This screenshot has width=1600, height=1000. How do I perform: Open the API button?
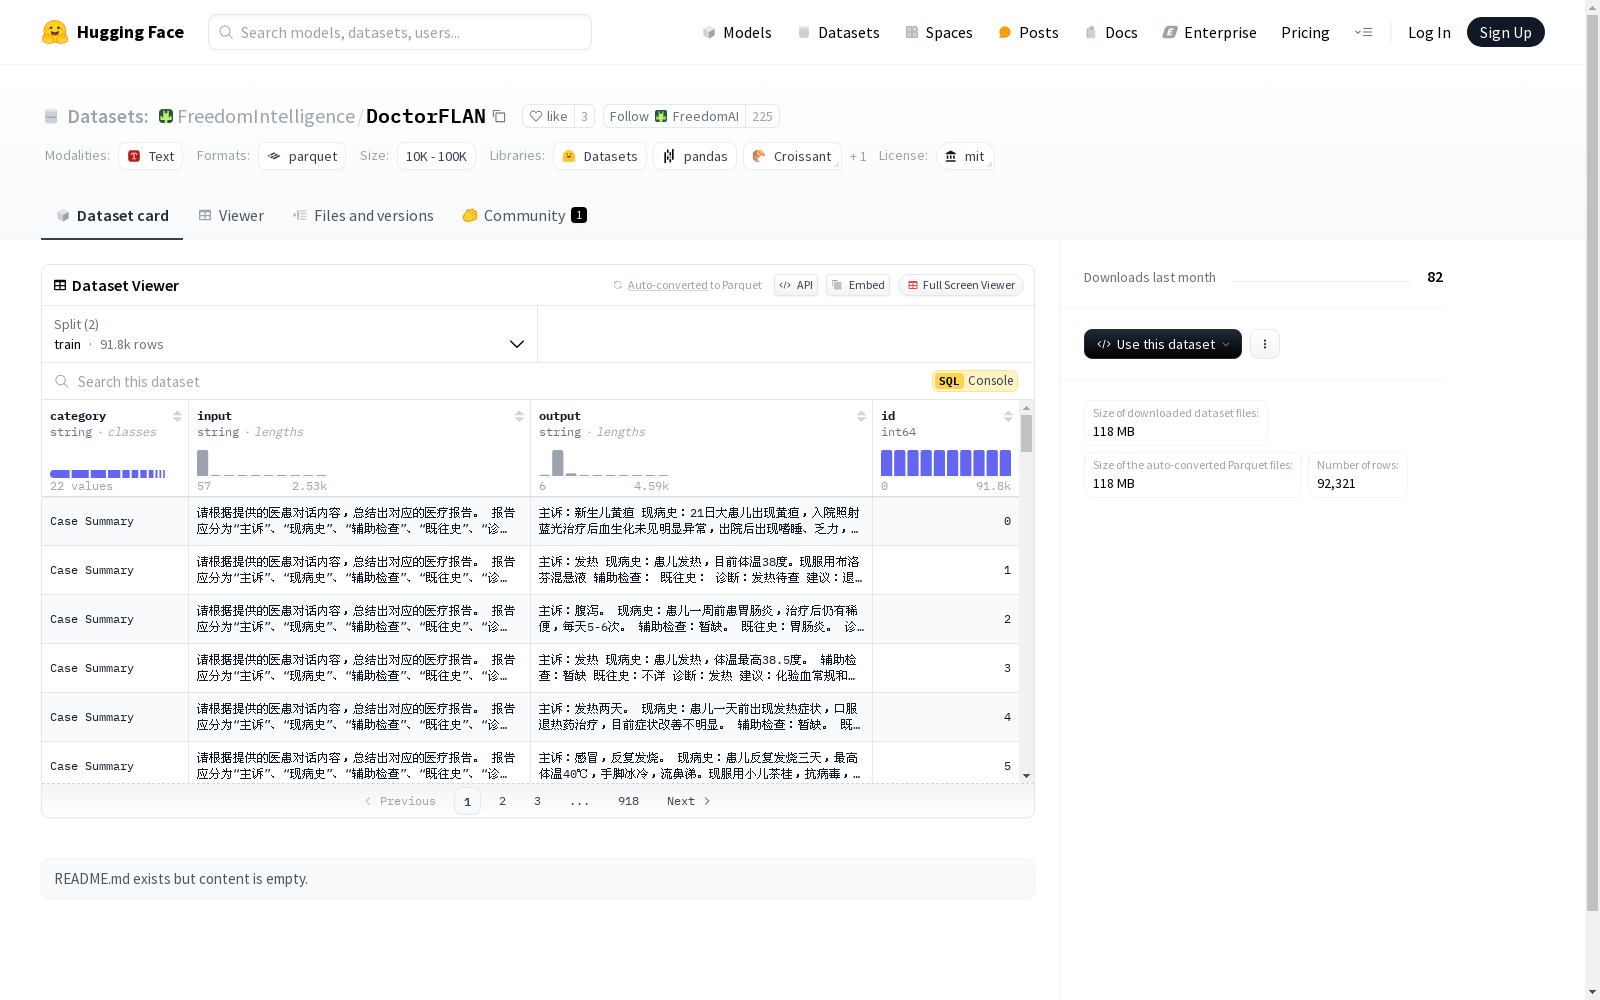tap(796, 285)
